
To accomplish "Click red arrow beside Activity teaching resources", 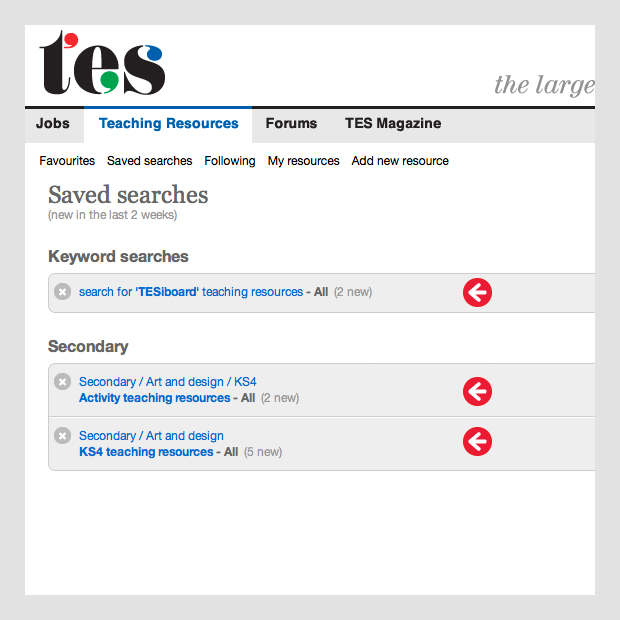I will click(x=477, y=390).
